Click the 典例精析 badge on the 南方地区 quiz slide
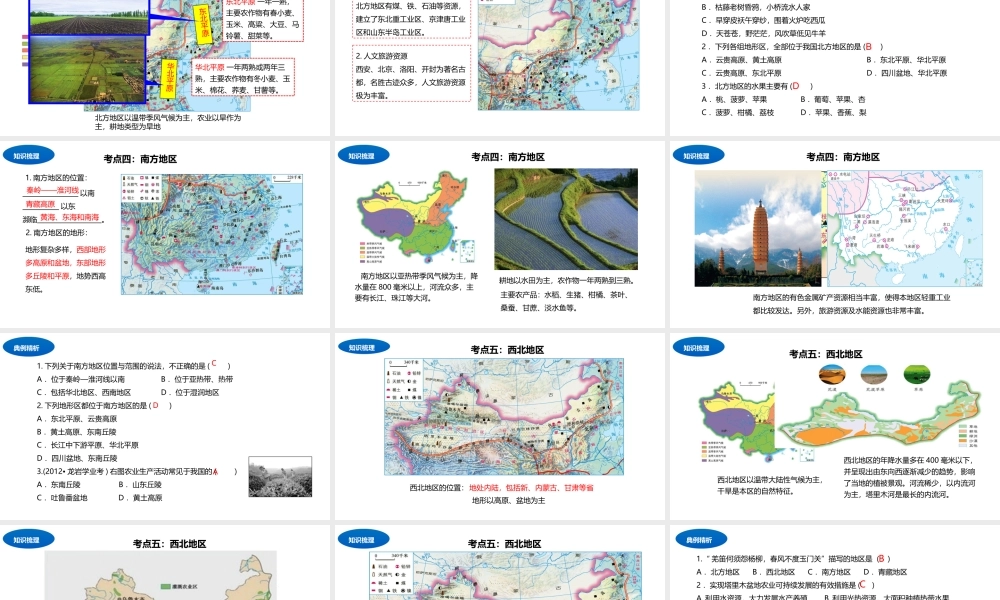The height and width of the screenshot is (600, 1000). pos(27,348)
